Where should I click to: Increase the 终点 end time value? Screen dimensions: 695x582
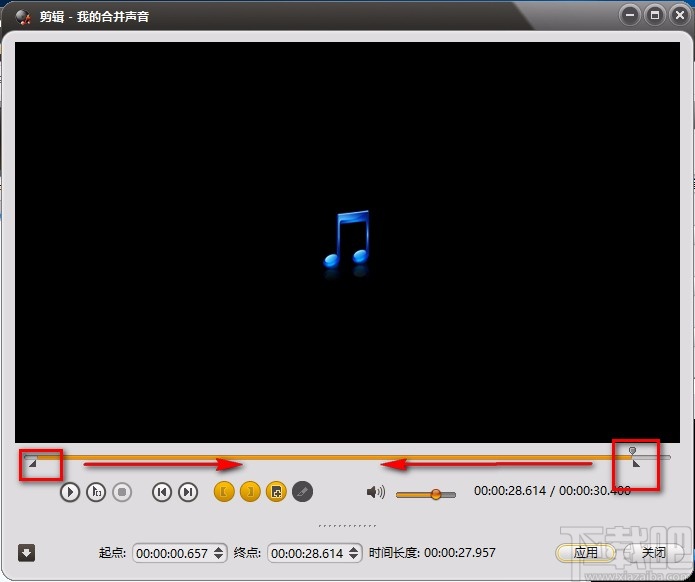pyautogui.click(x=354, y=549)
